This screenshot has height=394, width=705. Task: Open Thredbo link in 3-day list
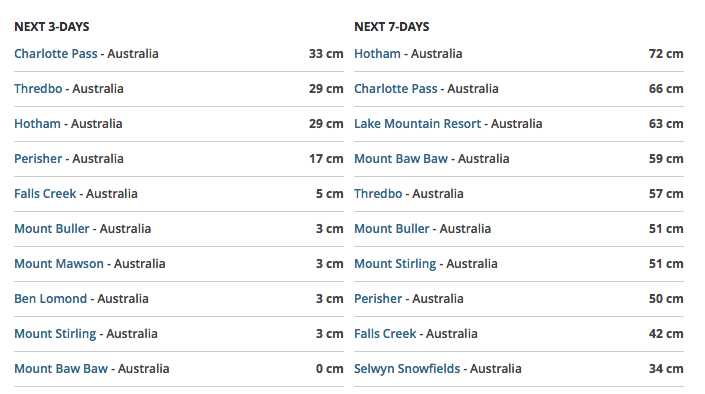pyautogui.click(x=38, y=89)
